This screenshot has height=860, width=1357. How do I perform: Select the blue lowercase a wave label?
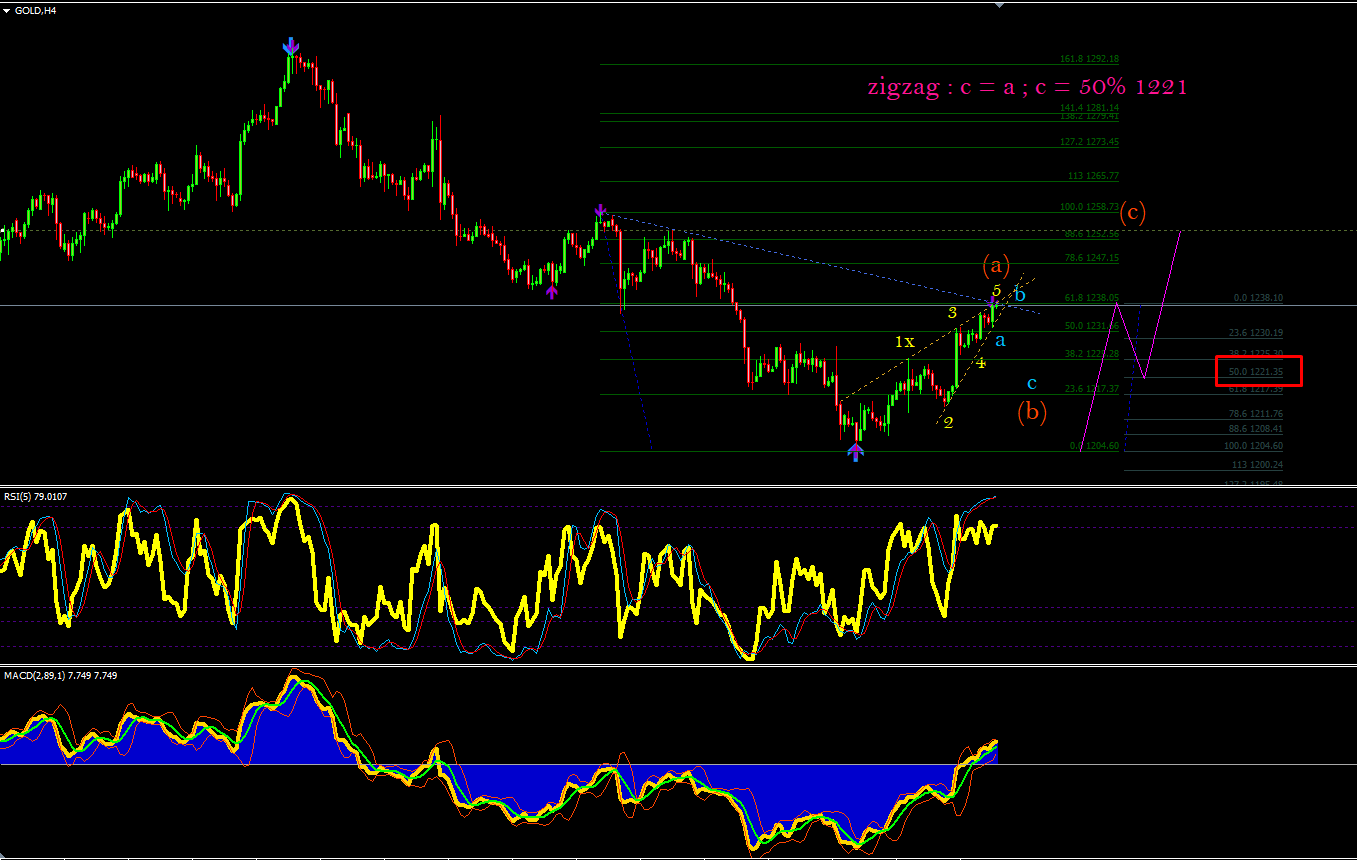(1000, 341)
